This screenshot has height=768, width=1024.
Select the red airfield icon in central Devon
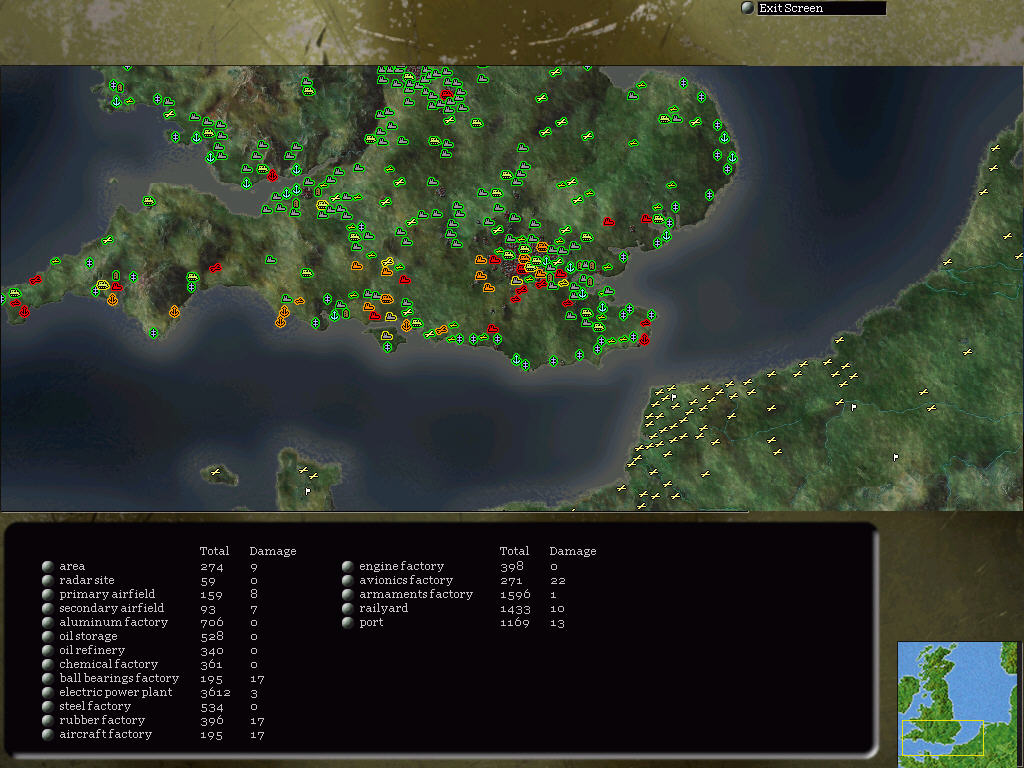[x=215, y=267]
